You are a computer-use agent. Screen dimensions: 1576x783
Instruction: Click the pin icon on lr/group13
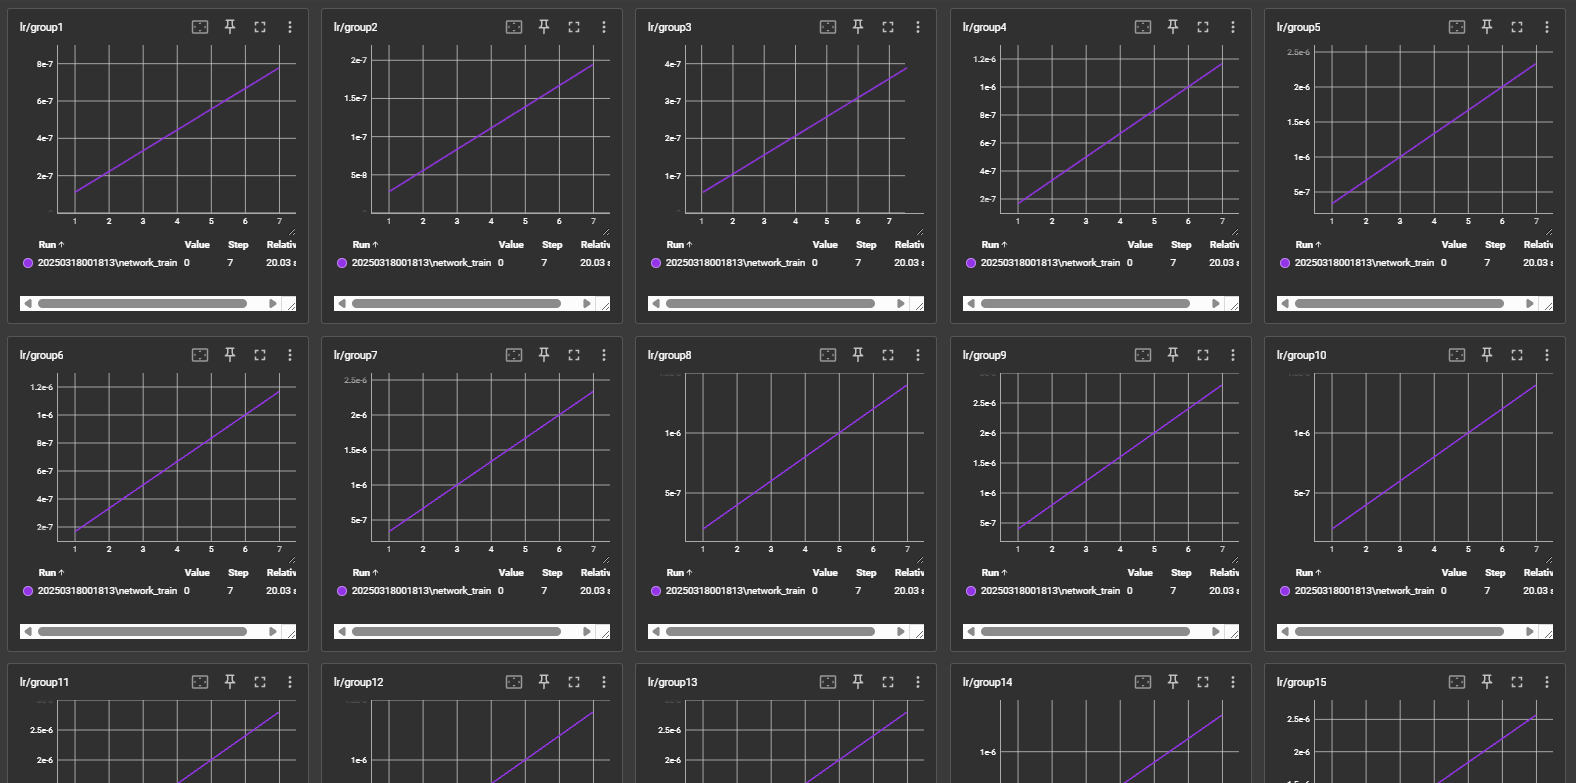(x=858, y=682)
